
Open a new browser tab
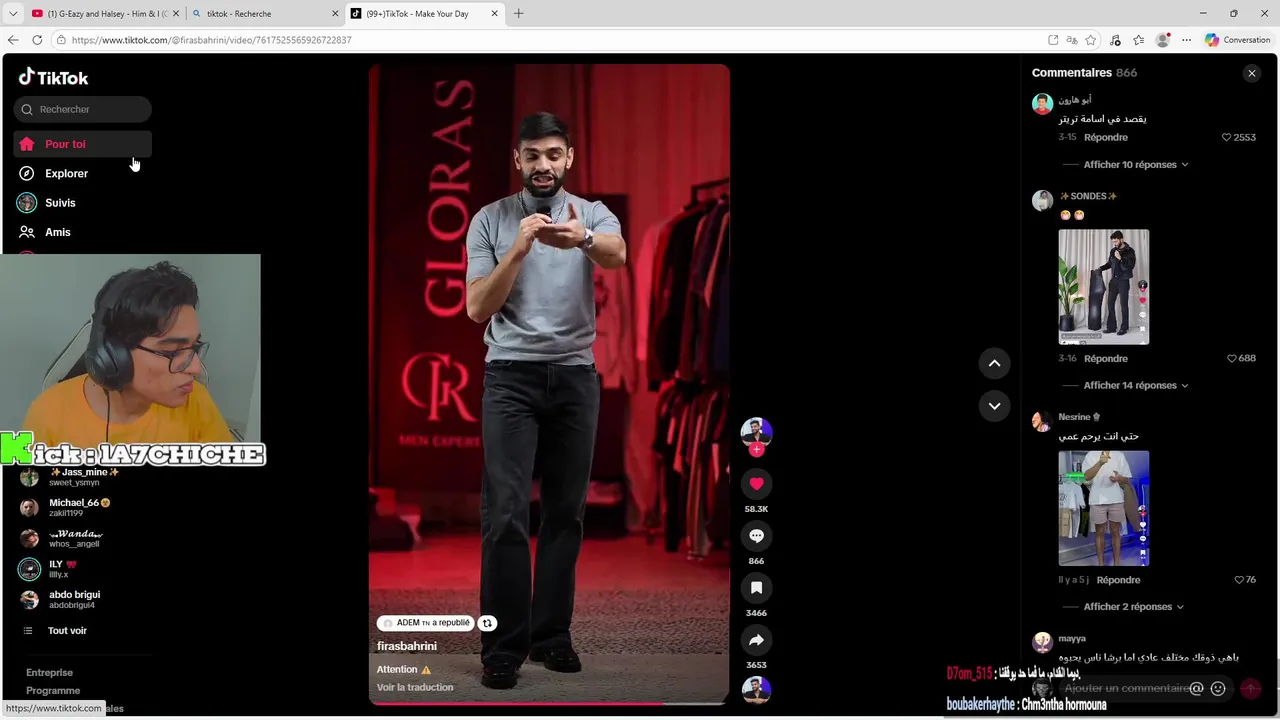(518, 14)
